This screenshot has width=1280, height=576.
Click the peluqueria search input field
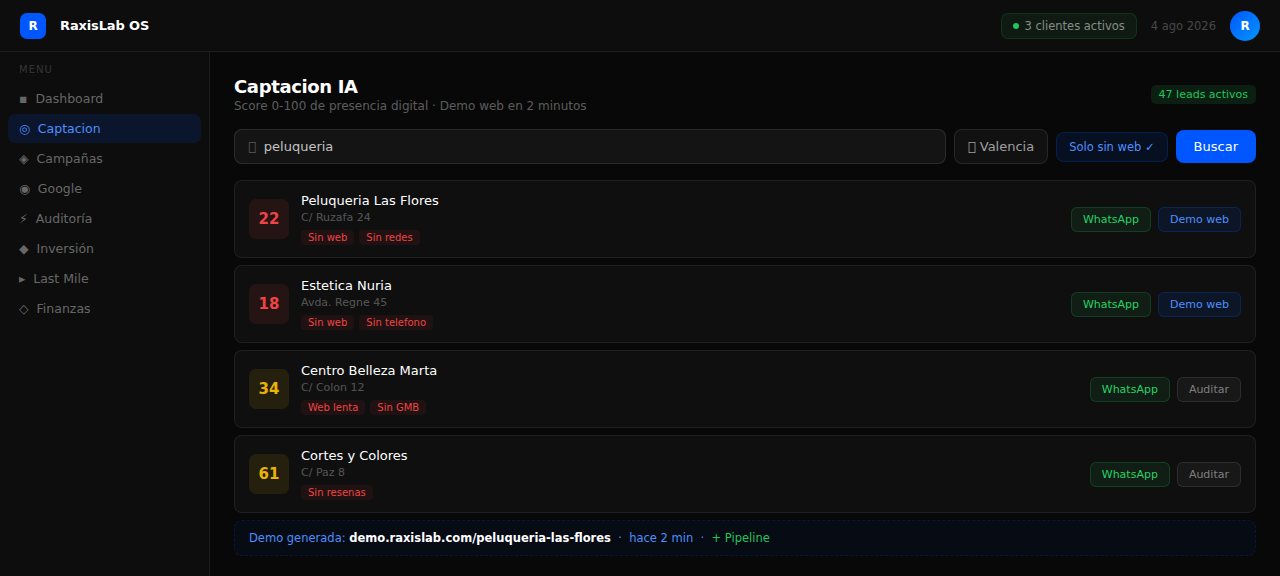click(x=590, y=146)
